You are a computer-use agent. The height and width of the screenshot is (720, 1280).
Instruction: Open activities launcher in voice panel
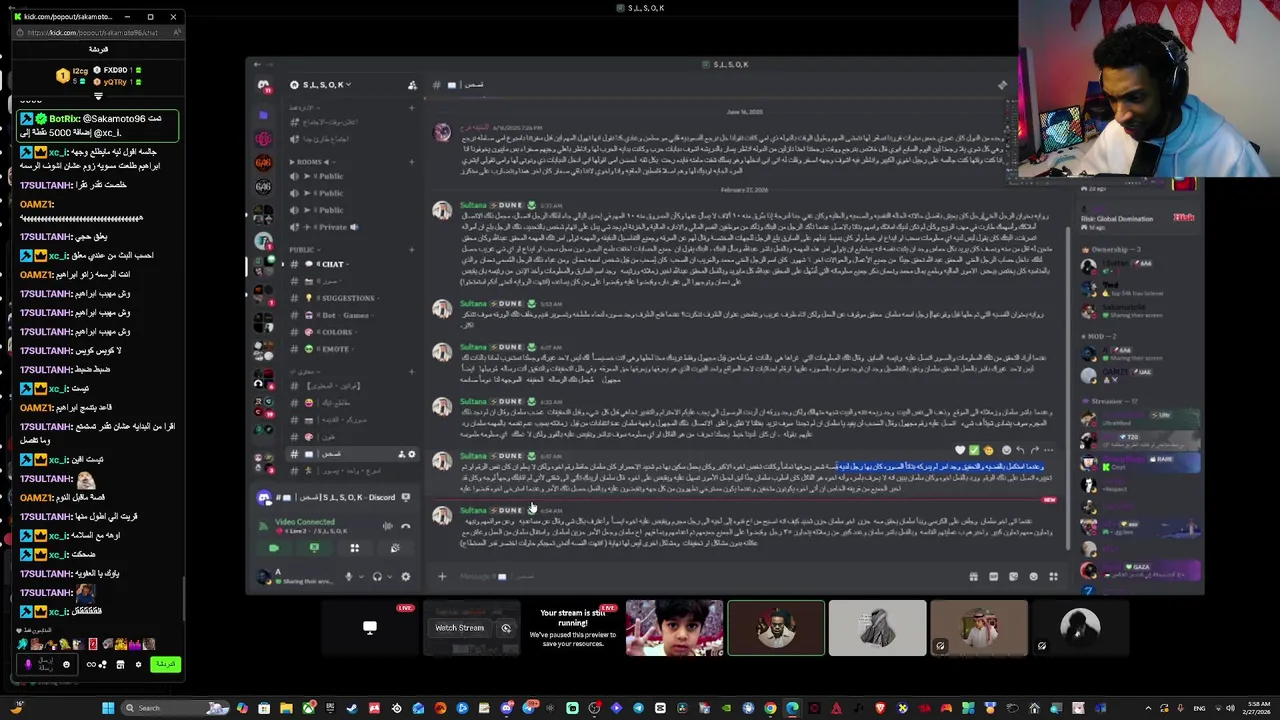click(x=354, y=548)
